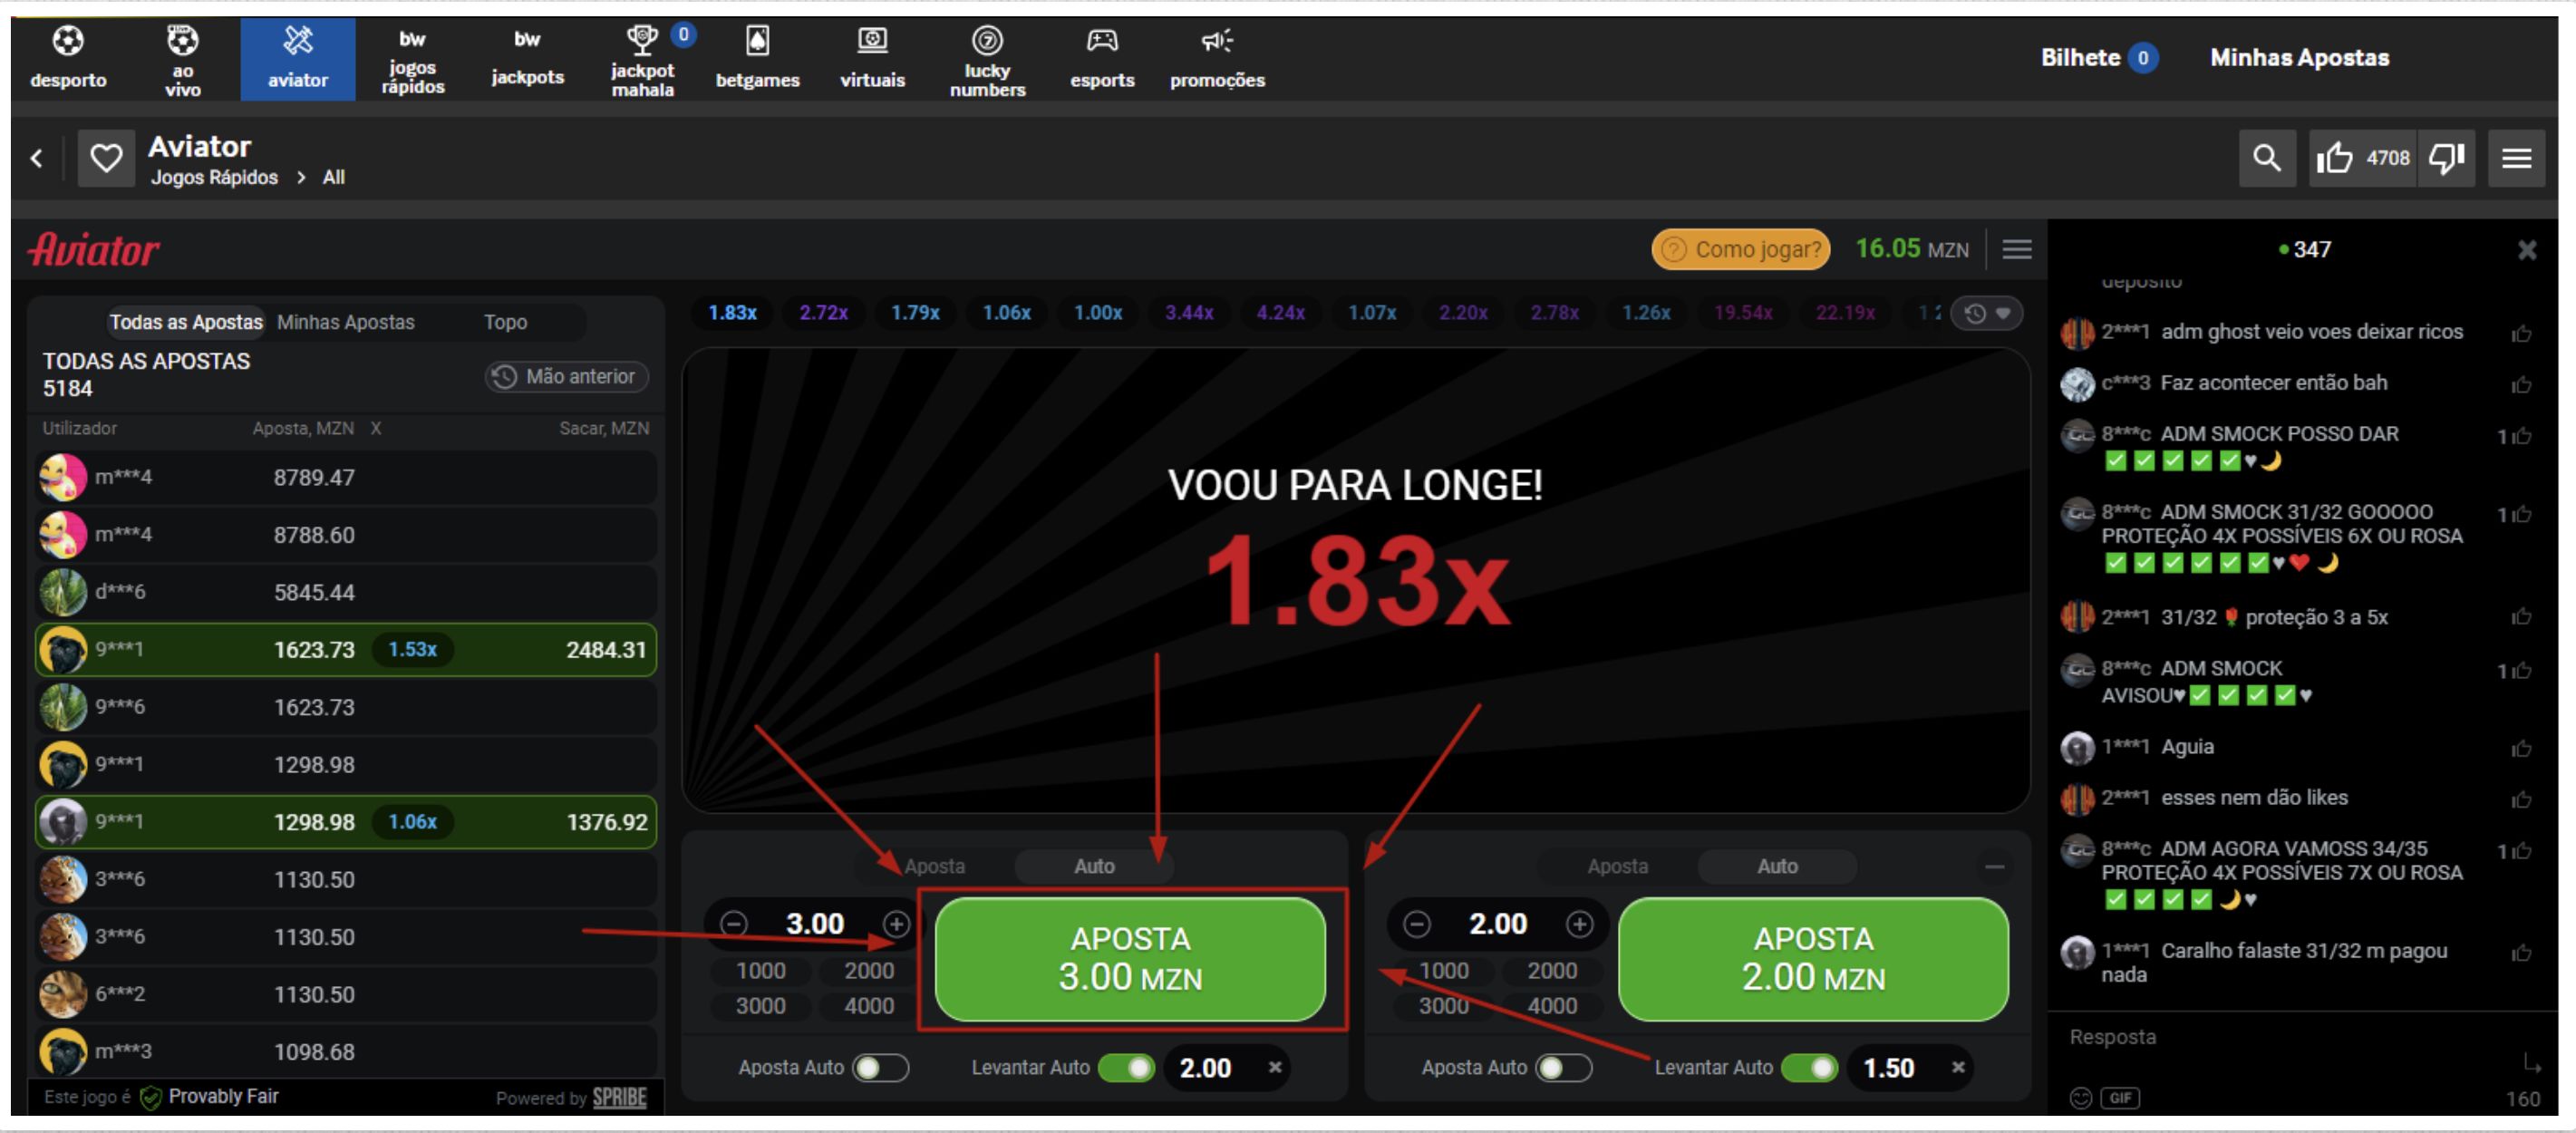This screenshot has width=2576, height=1133.
Task: Click the thumbs-down dislike icon
Action: (2446, 158)
